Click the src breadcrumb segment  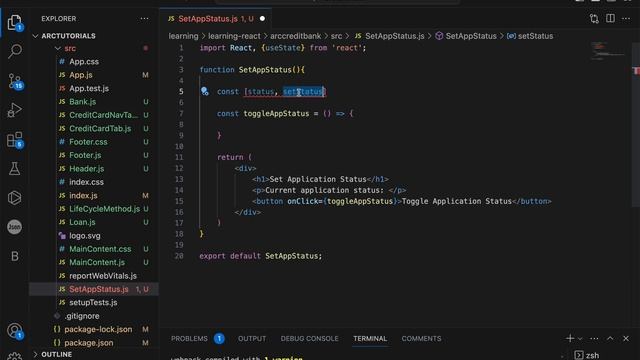[x=336, y=36]
